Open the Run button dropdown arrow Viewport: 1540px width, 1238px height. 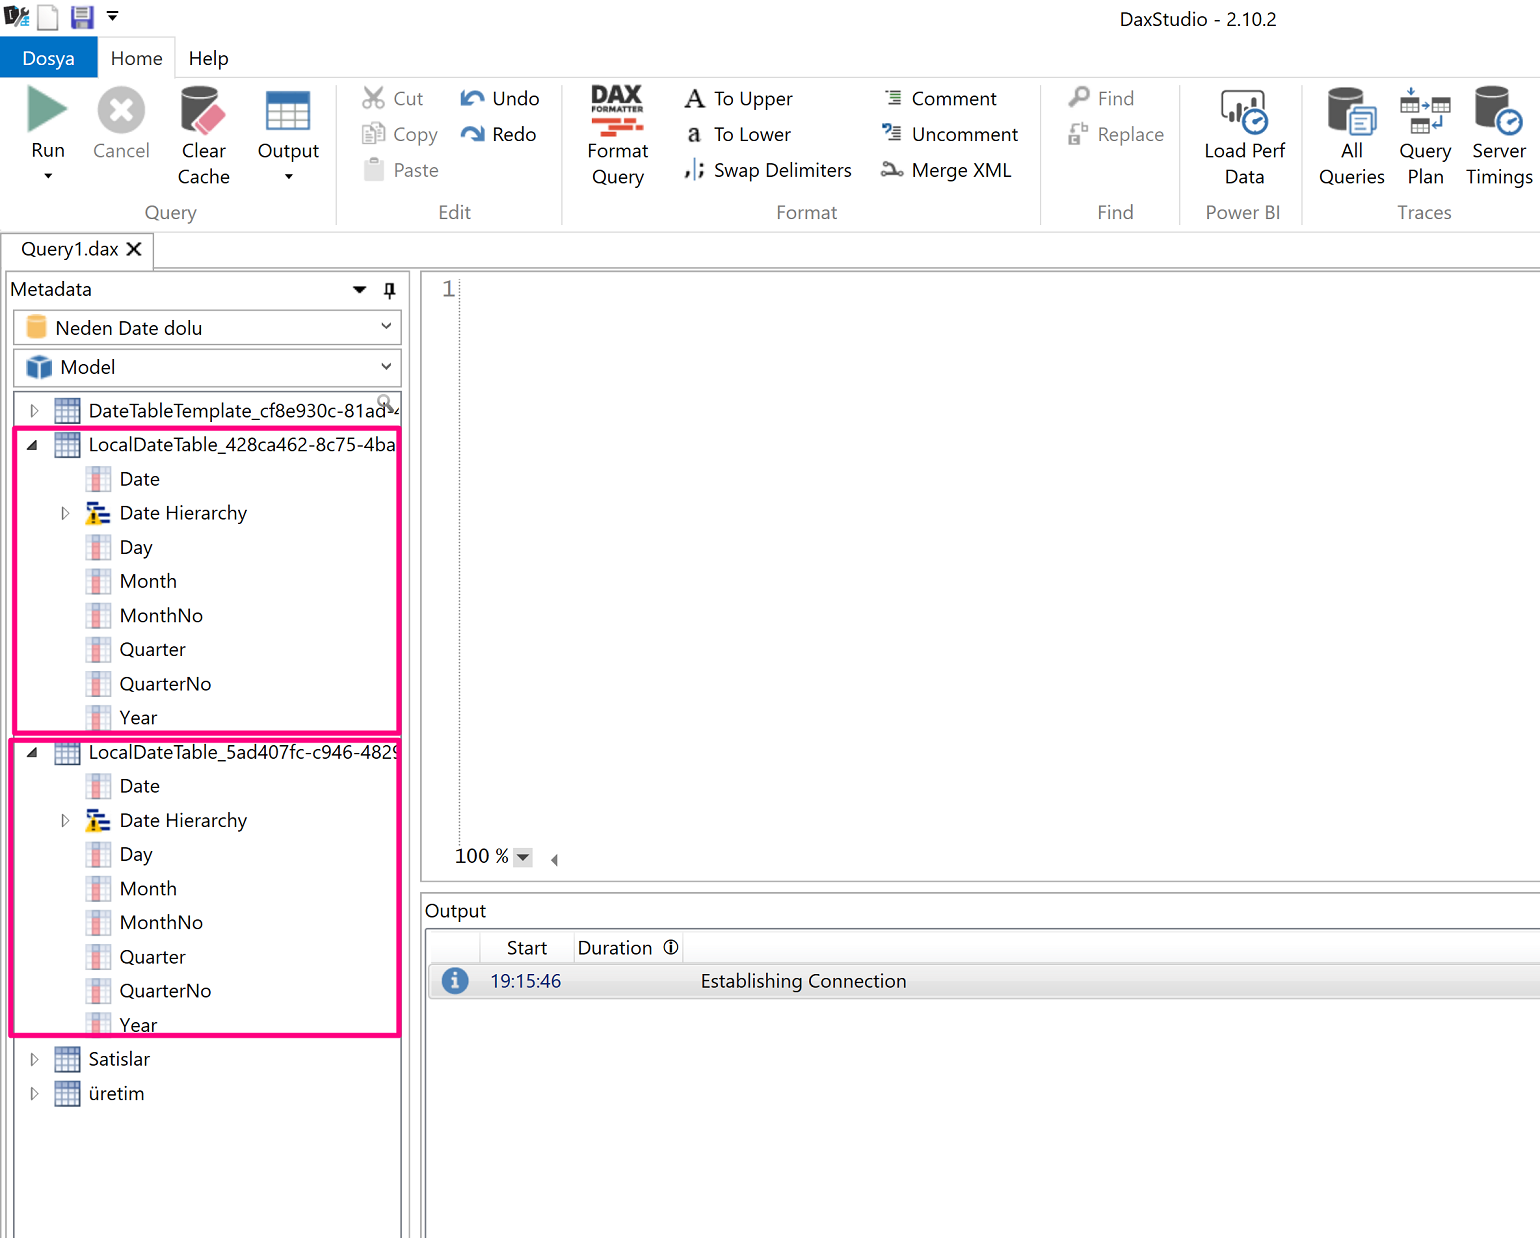47,177
